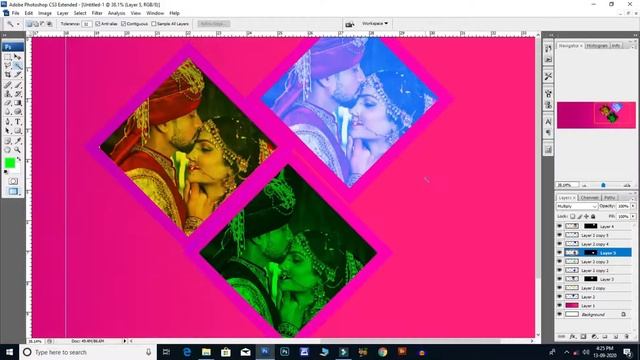This screenshot has width=640, height=360.
Task: Toggle lock transparent pixels
Action: point(572,216)
